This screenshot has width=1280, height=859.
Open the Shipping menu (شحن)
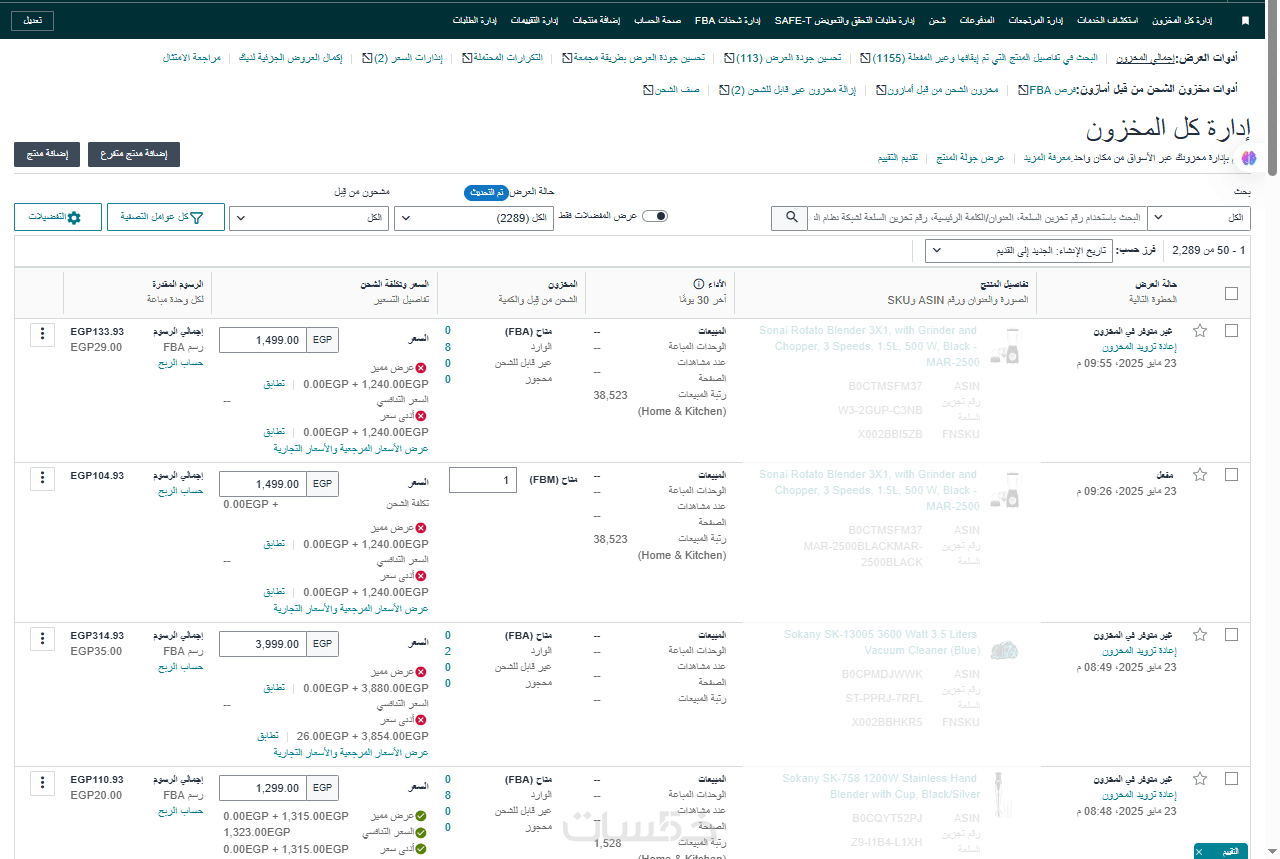click(937, 20)
